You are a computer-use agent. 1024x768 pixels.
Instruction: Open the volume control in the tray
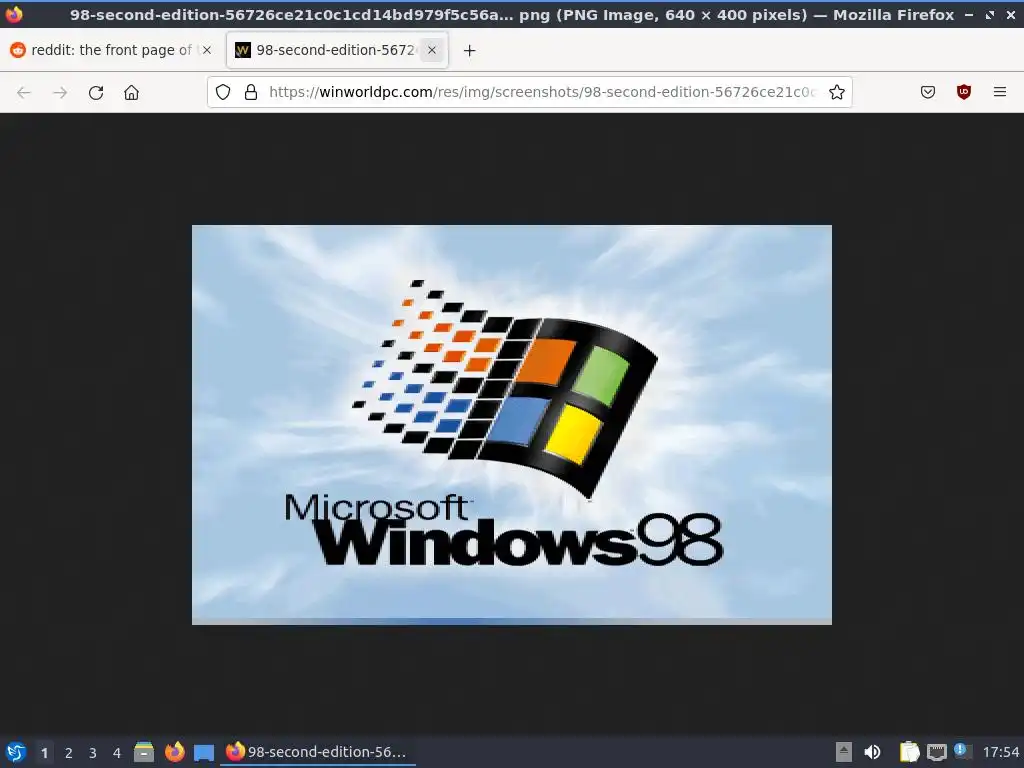coord(872,752)
